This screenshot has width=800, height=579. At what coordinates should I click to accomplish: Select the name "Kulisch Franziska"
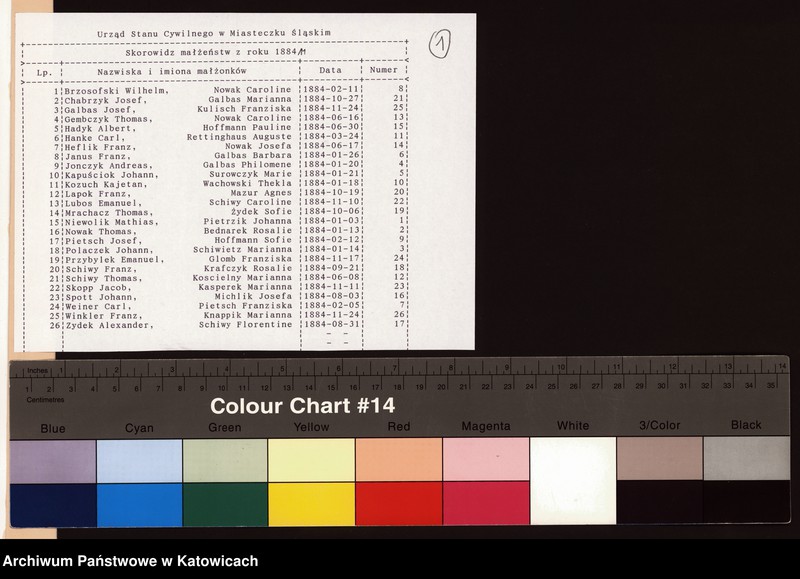click(x=244, y=109)
